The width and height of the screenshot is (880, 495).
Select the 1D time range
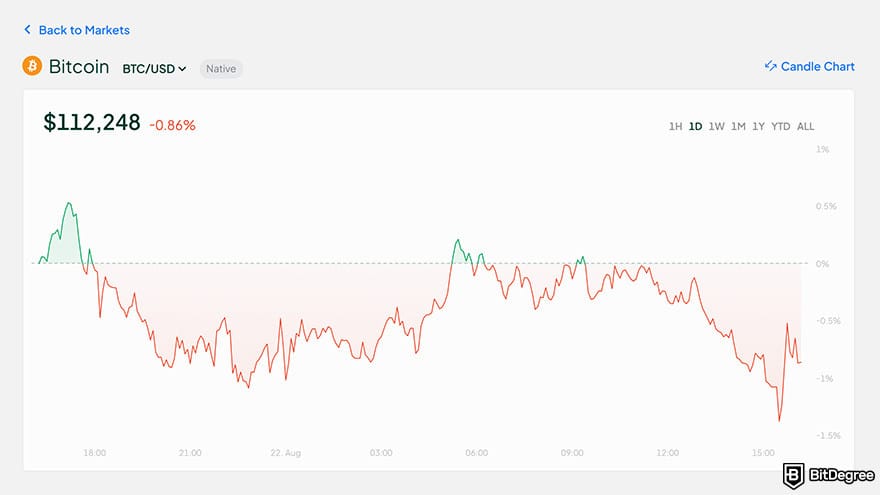pyautogui.click(x=695, y=126)
